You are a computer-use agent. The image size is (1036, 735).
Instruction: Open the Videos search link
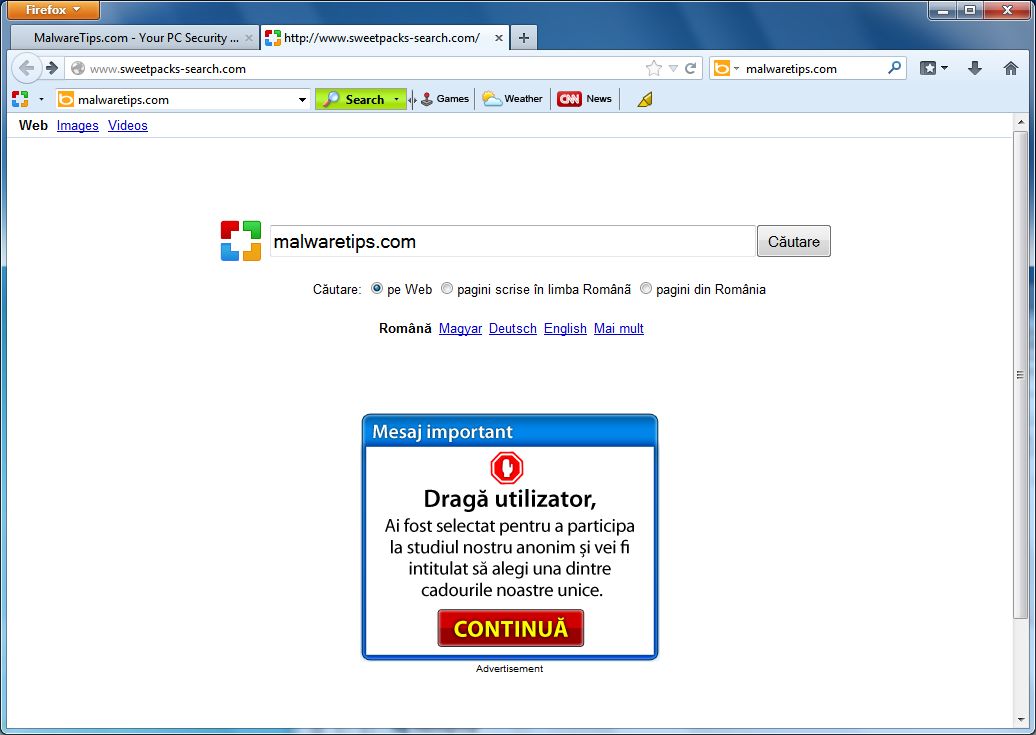click(x=128, y=126)
